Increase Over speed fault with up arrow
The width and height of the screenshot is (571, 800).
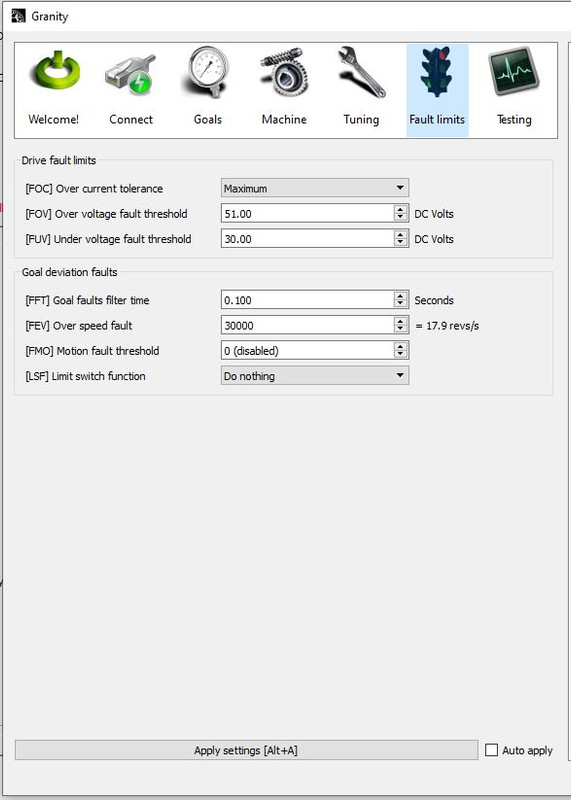point(401,321)
